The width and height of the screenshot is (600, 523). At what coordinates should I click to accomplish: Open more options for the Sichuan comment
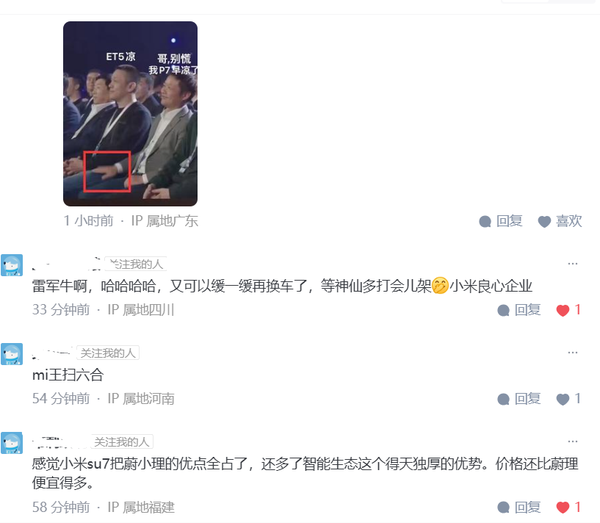[x=572, y=264]
